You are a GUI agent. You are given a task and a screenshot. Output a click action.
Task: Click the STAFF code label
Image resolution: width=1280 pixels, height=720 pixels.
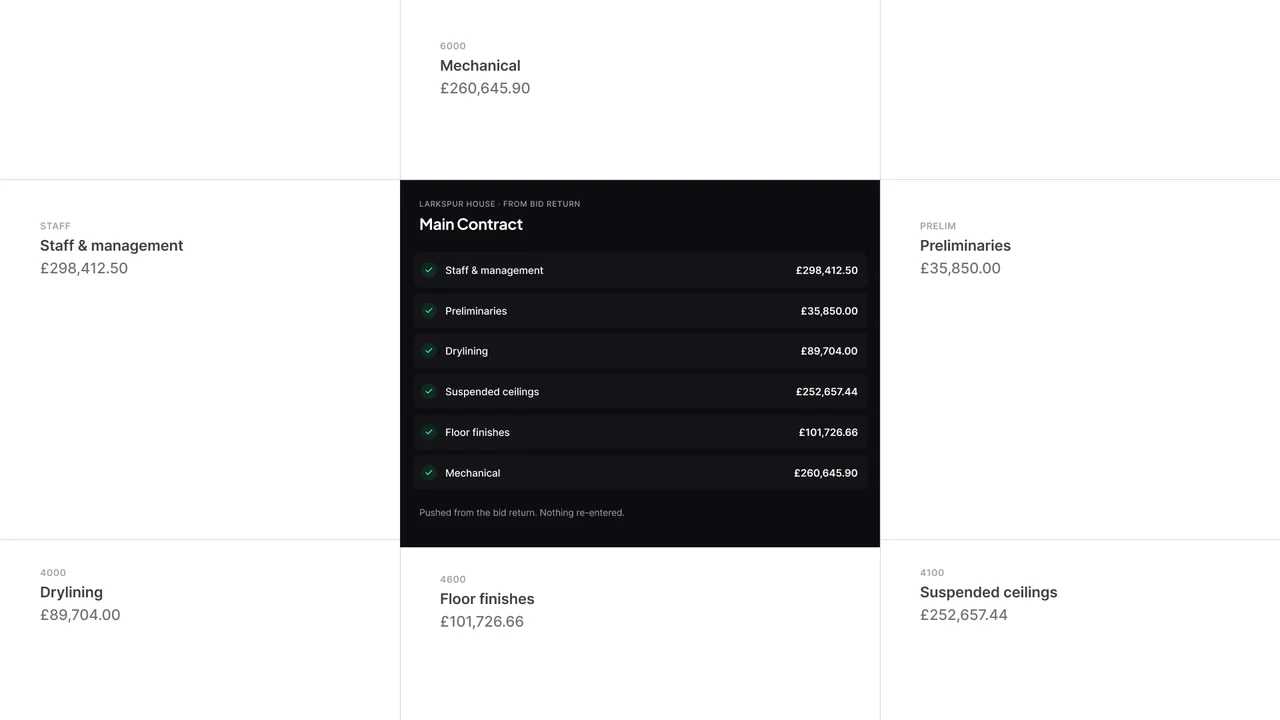[x=55, y=226]
